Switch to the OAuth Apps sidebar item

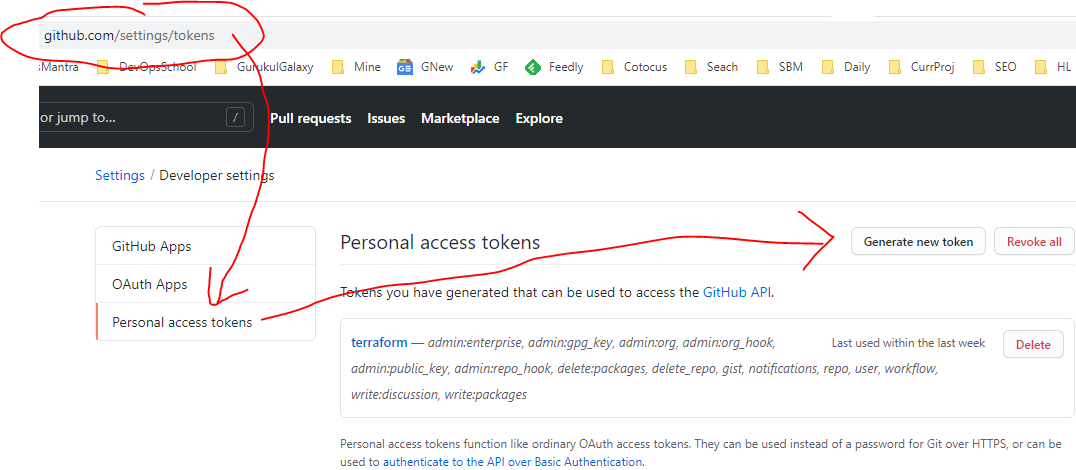150,284
